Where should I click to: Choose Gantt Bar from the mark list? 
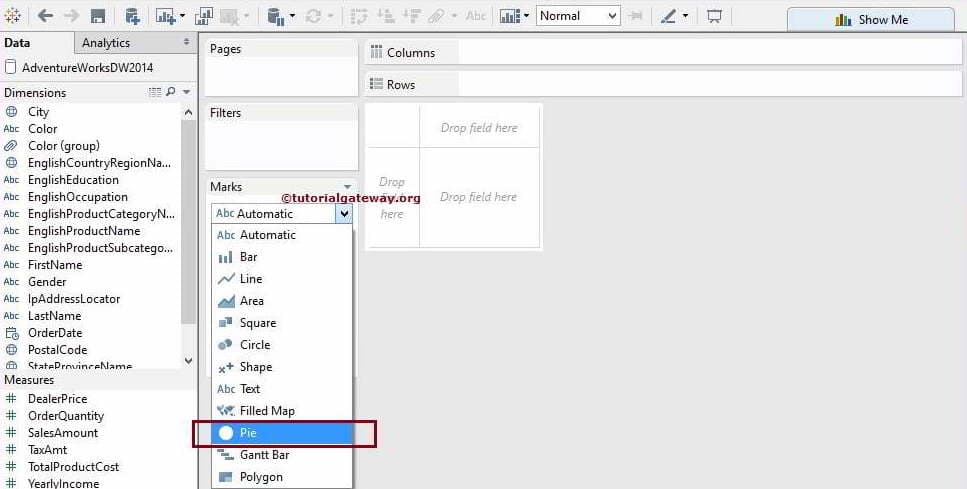coord(282,455)
